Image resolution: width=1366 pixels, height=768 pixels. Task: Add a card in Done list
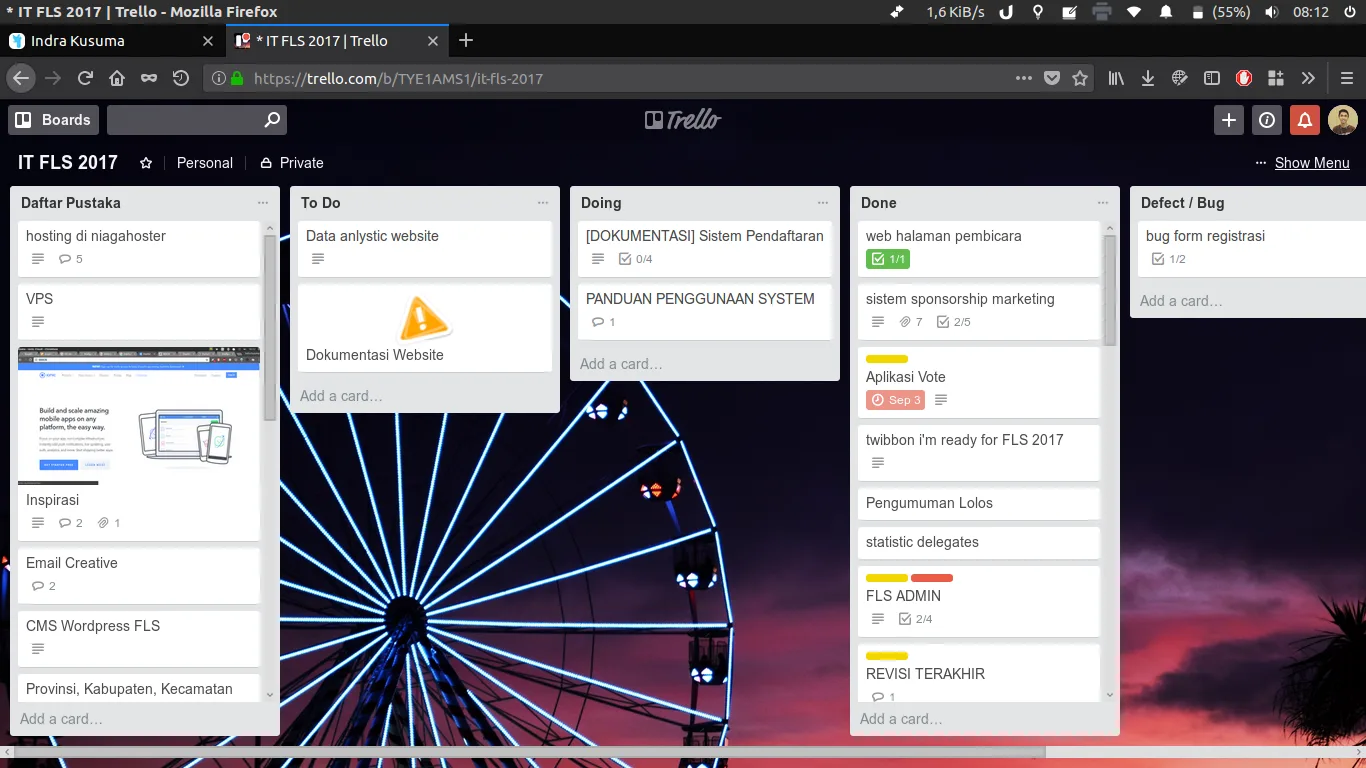(x=901, y=719)
